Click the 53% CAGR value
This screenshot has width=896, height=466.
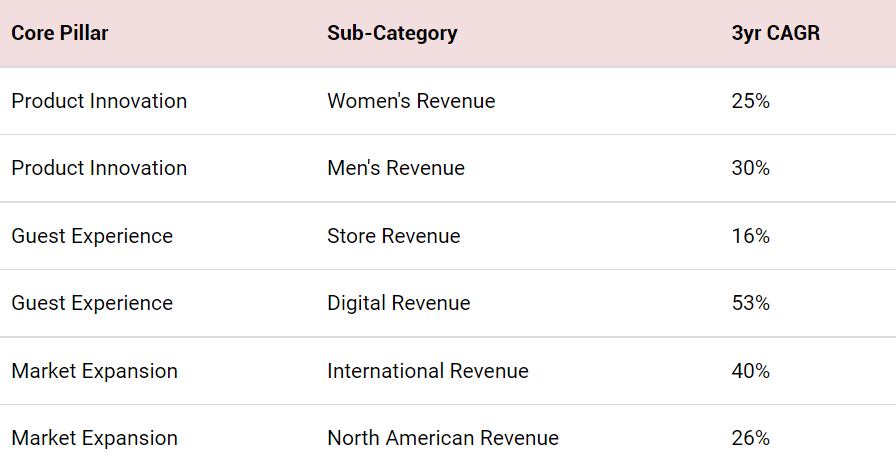[x=750, y=303]
